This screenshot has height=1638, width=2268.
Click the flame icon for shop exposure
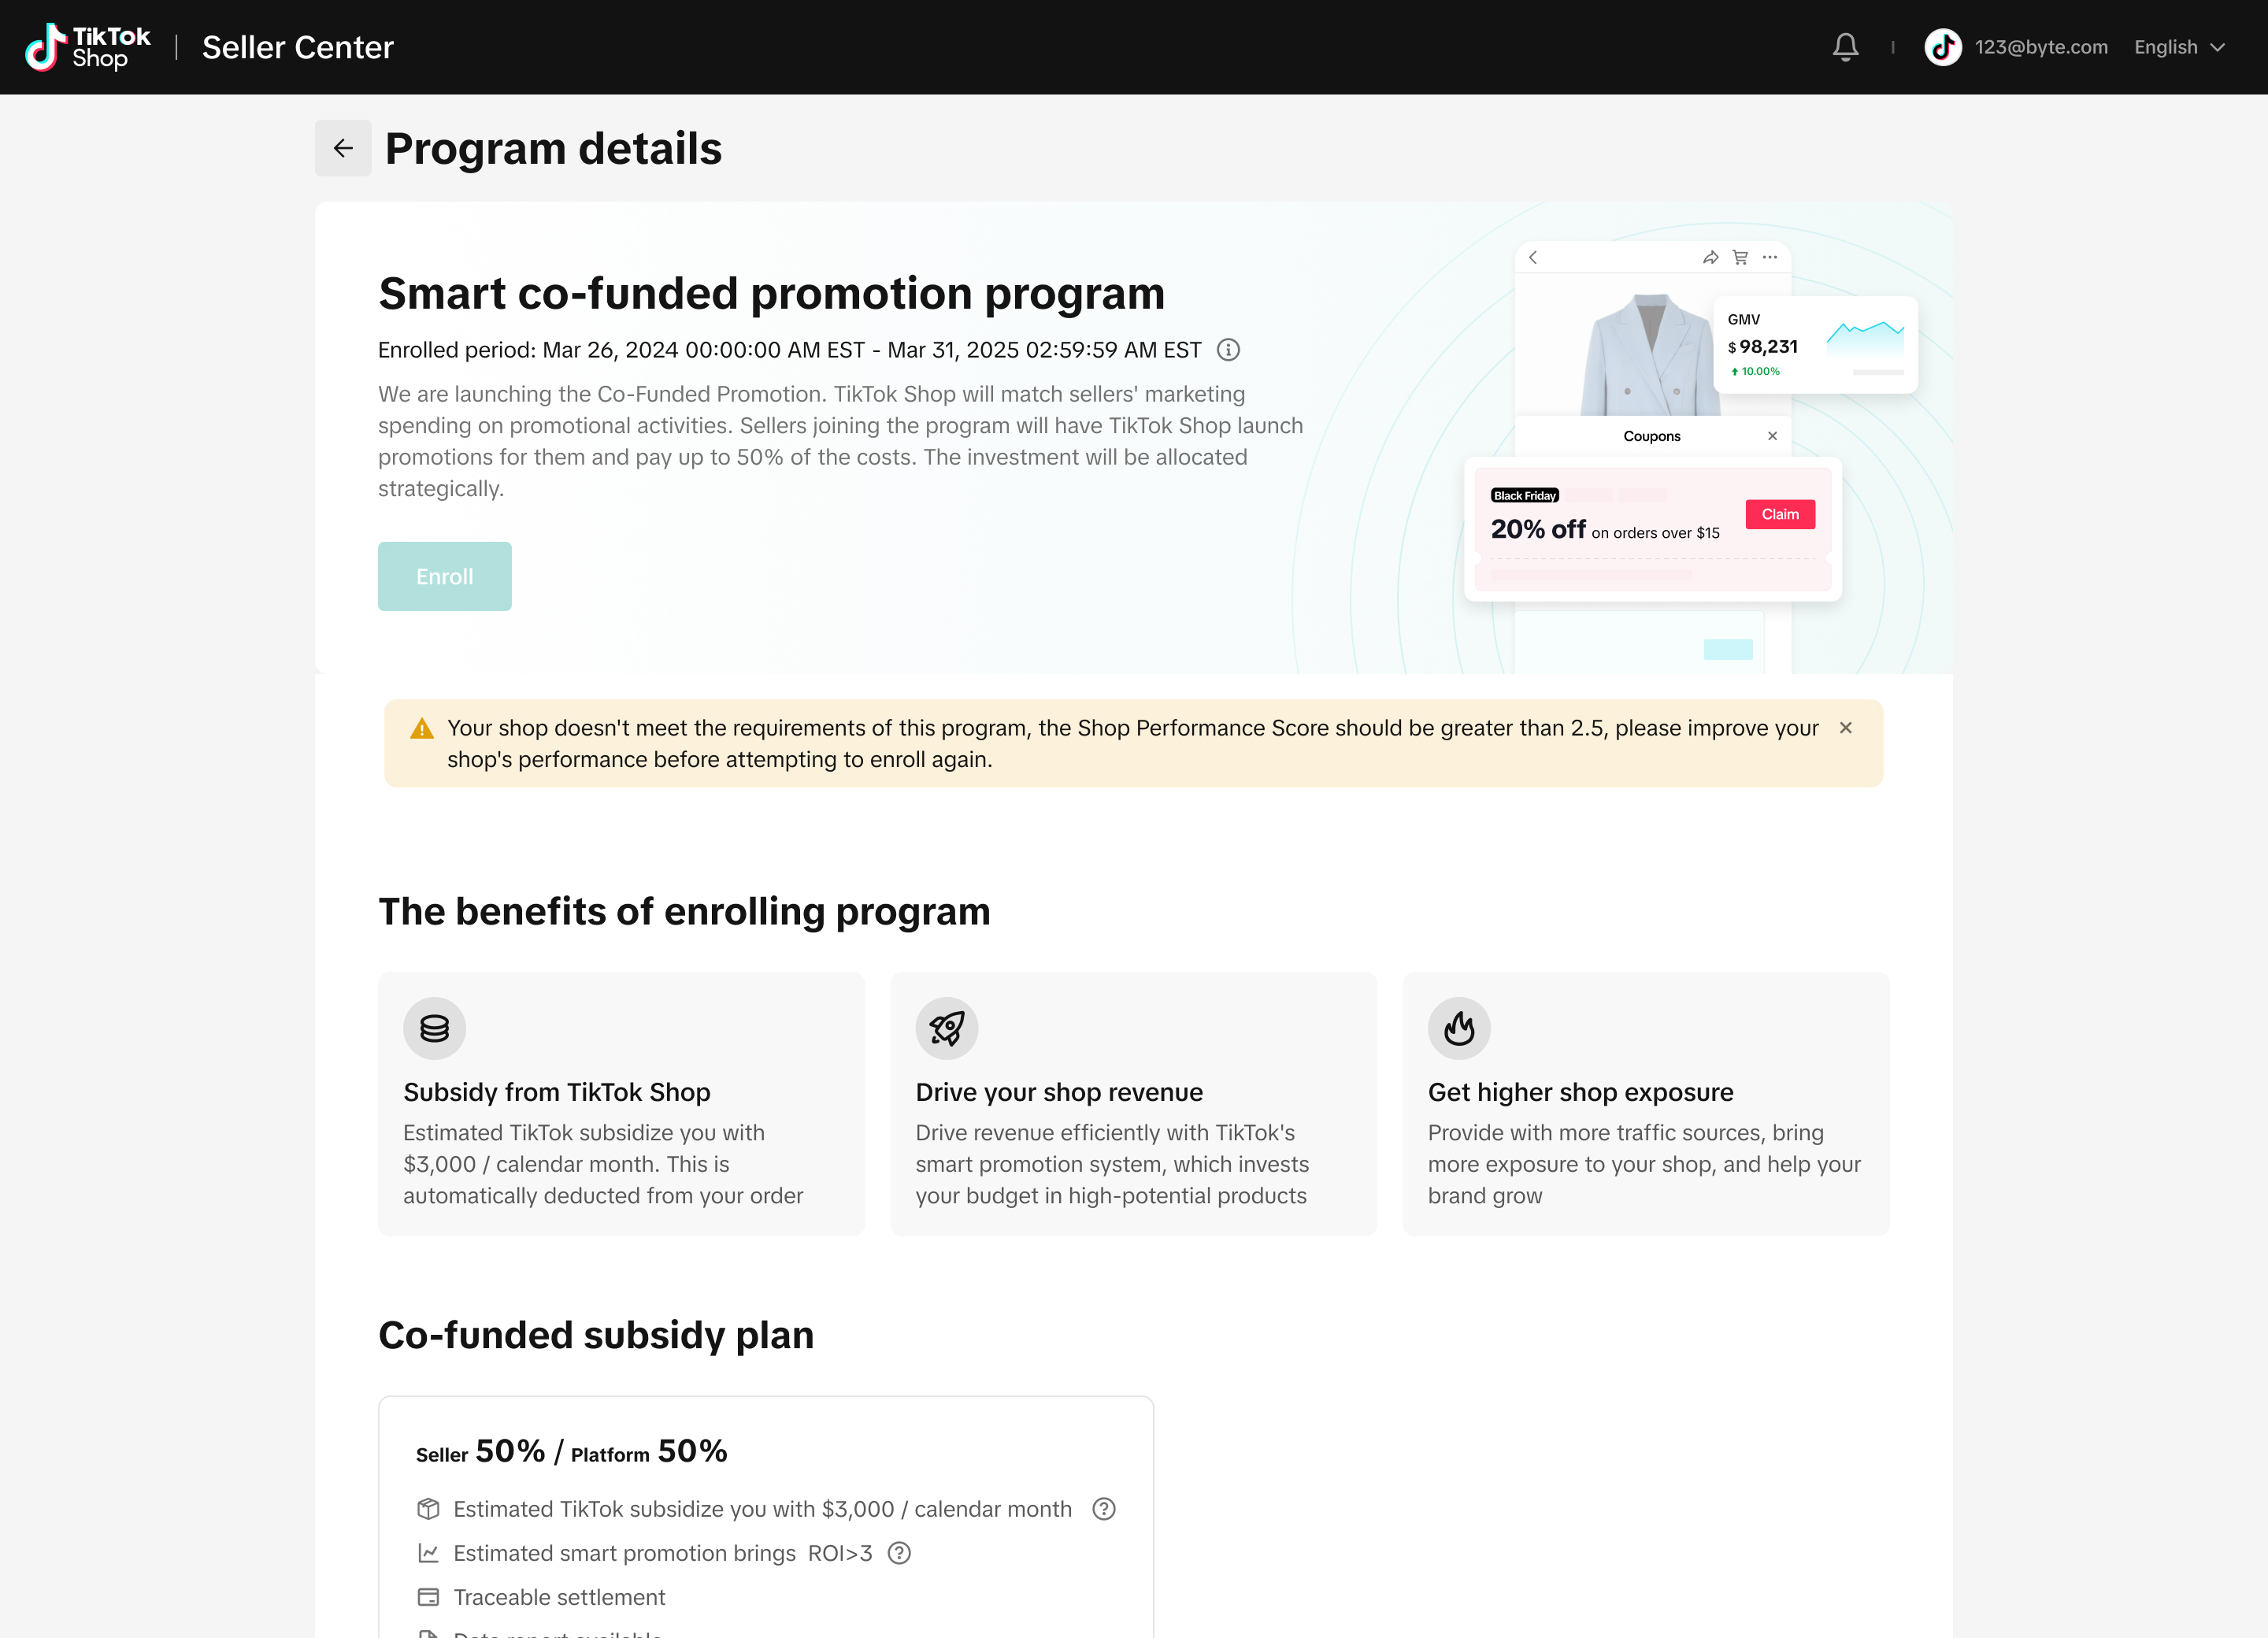point(1459,1028)
